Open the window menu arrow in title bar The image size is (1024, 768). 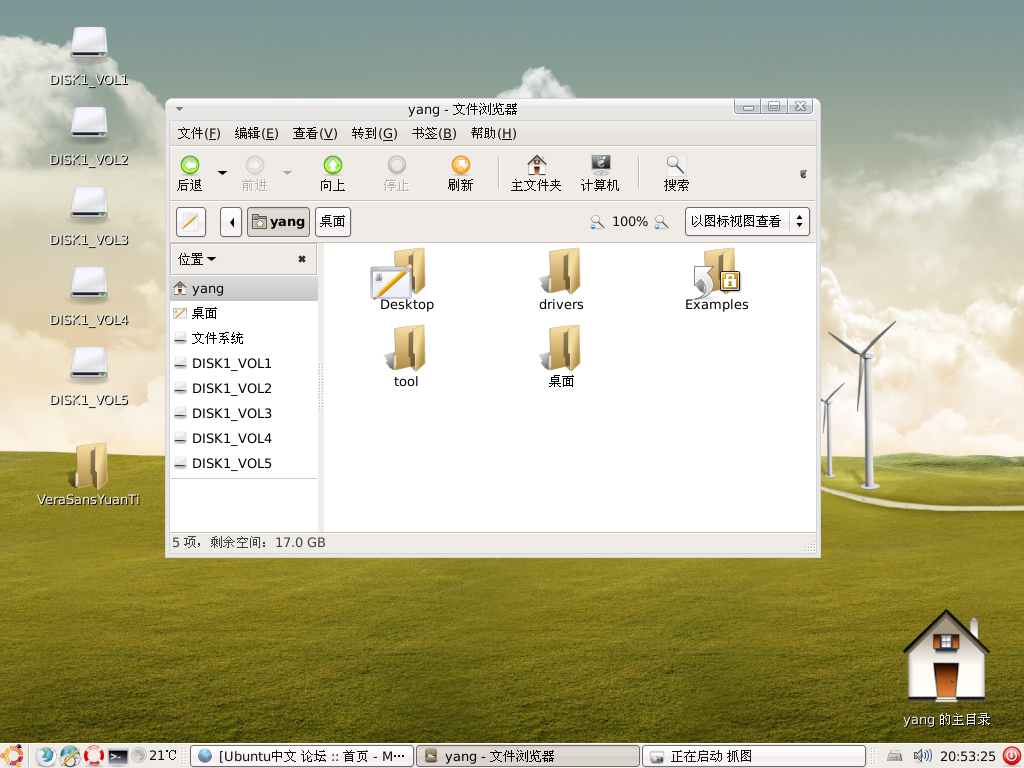179,109
